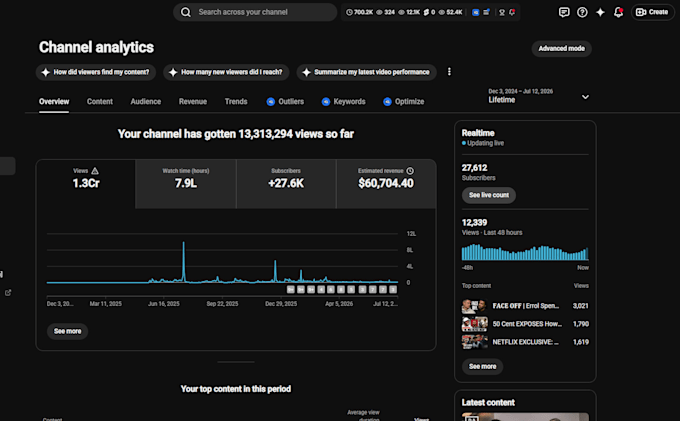Click the warning triangle next to Views
The height and width of the screenshot is (421, 680).
(95, 171)
